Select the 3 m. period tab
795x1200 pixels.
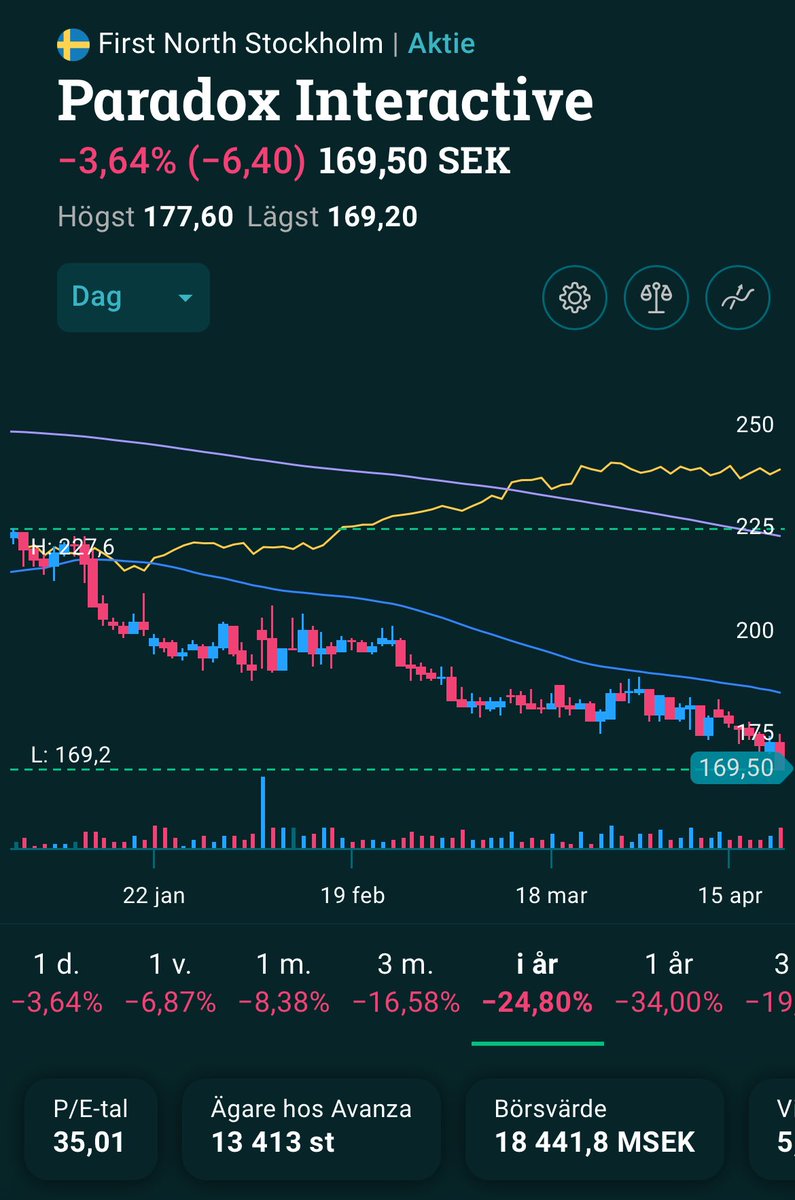pyautogui.click(x=405, y=983)
